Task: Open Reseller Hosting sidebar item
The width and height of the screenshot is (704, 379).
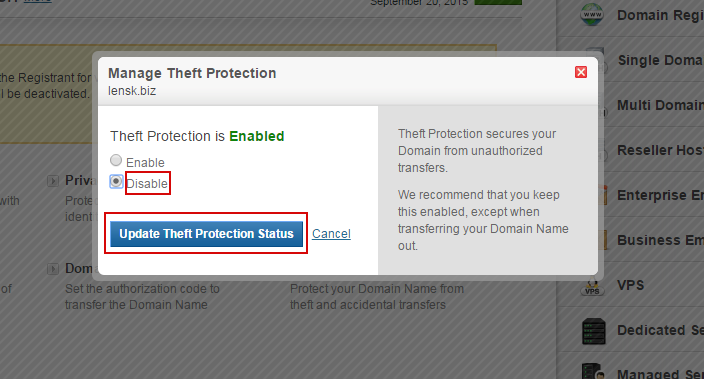Action: click(660, 150)
